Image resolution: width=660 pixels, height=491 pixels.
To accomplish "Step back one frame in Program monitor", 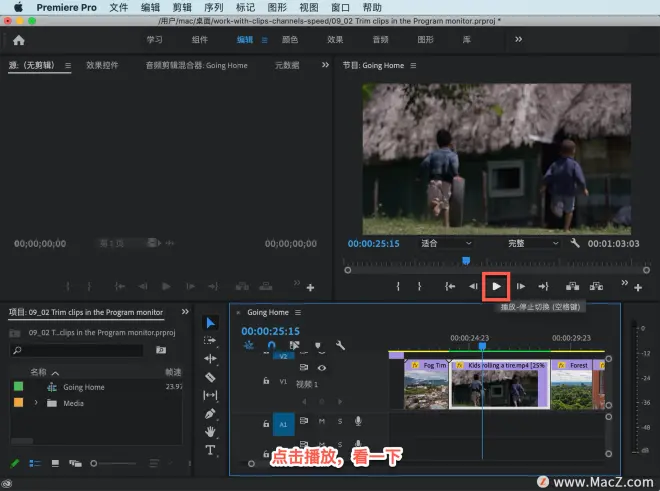I will (473, 287).
